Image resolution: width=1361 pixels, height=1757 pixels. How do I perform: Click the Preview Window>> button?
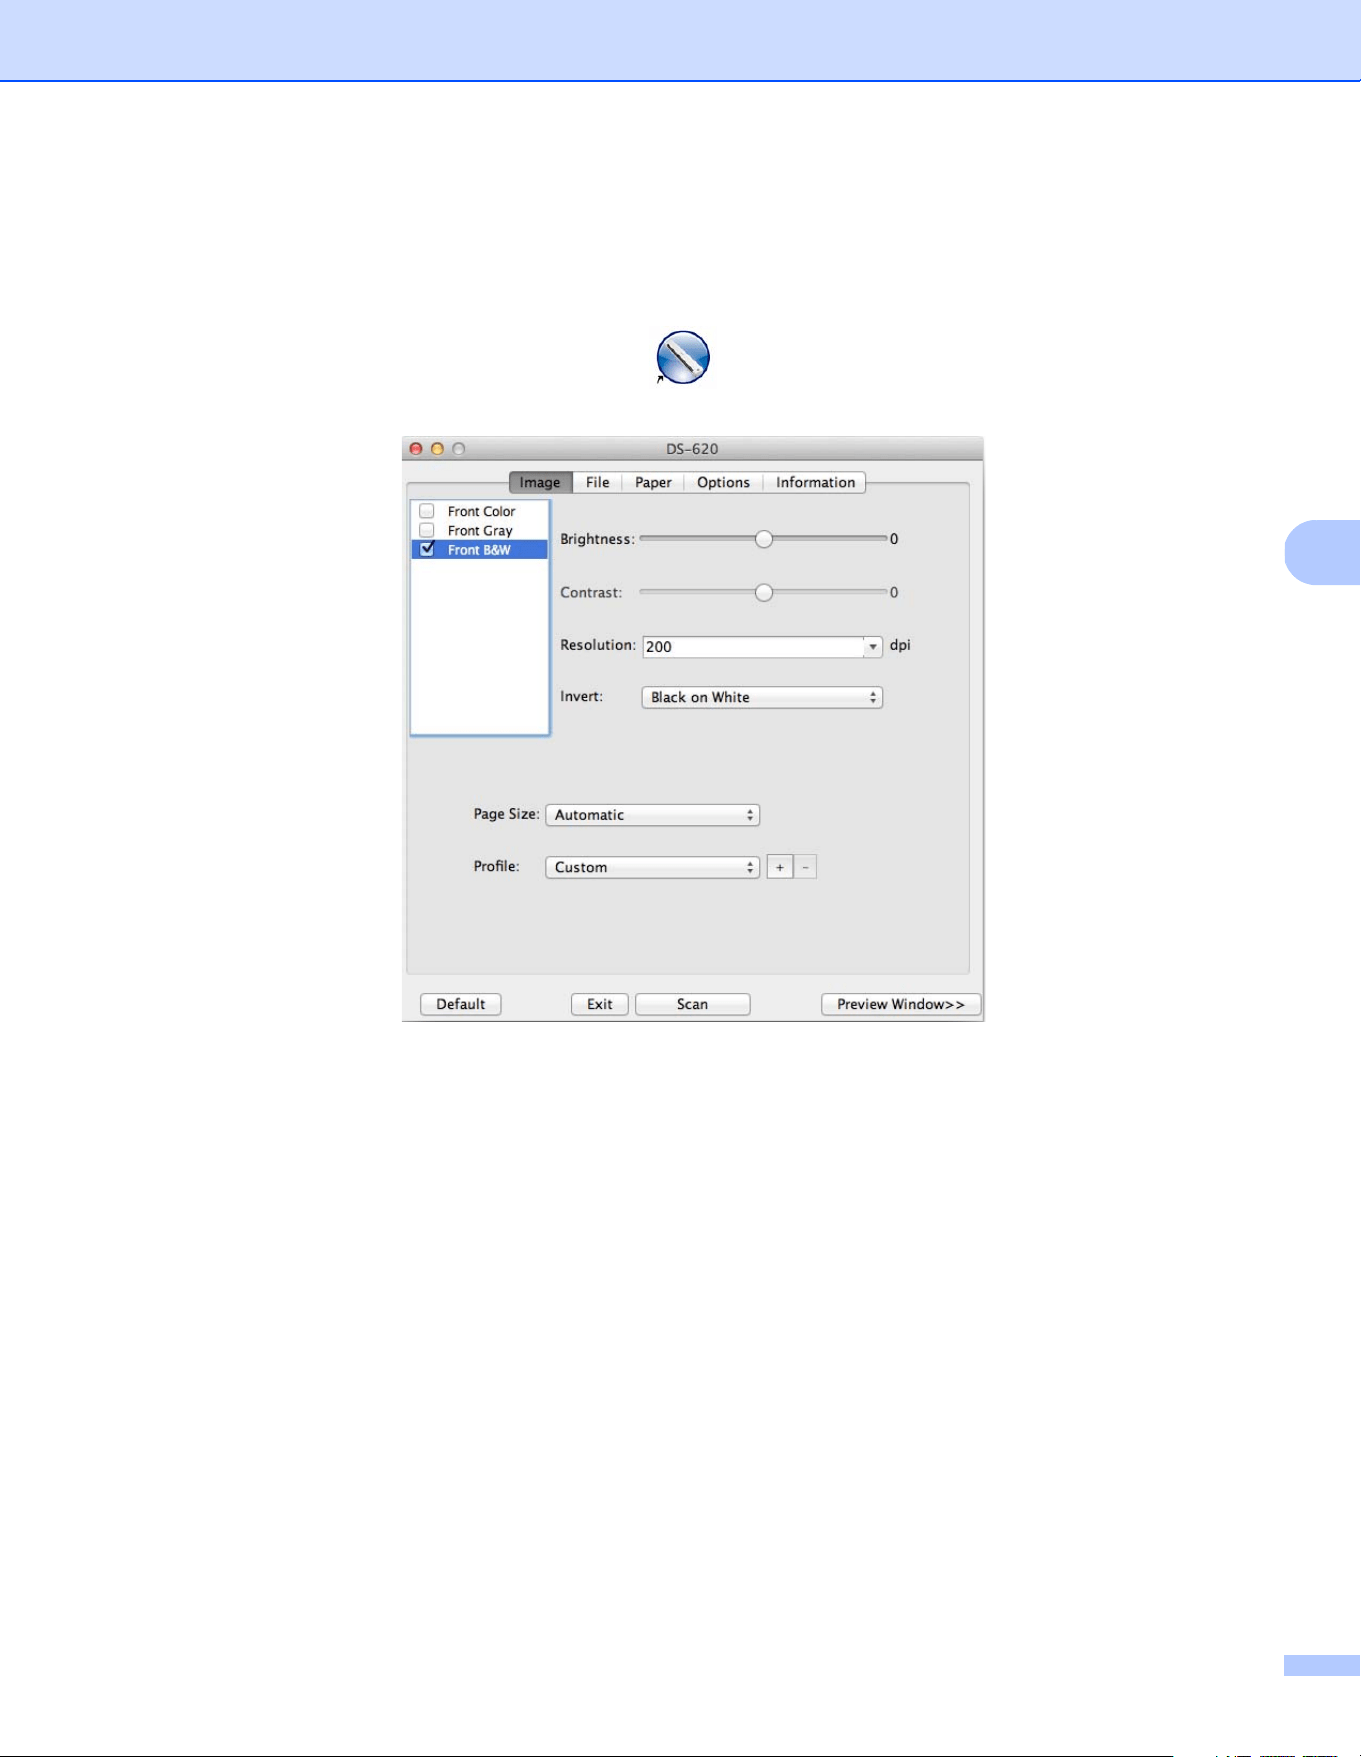[901, 1004]
